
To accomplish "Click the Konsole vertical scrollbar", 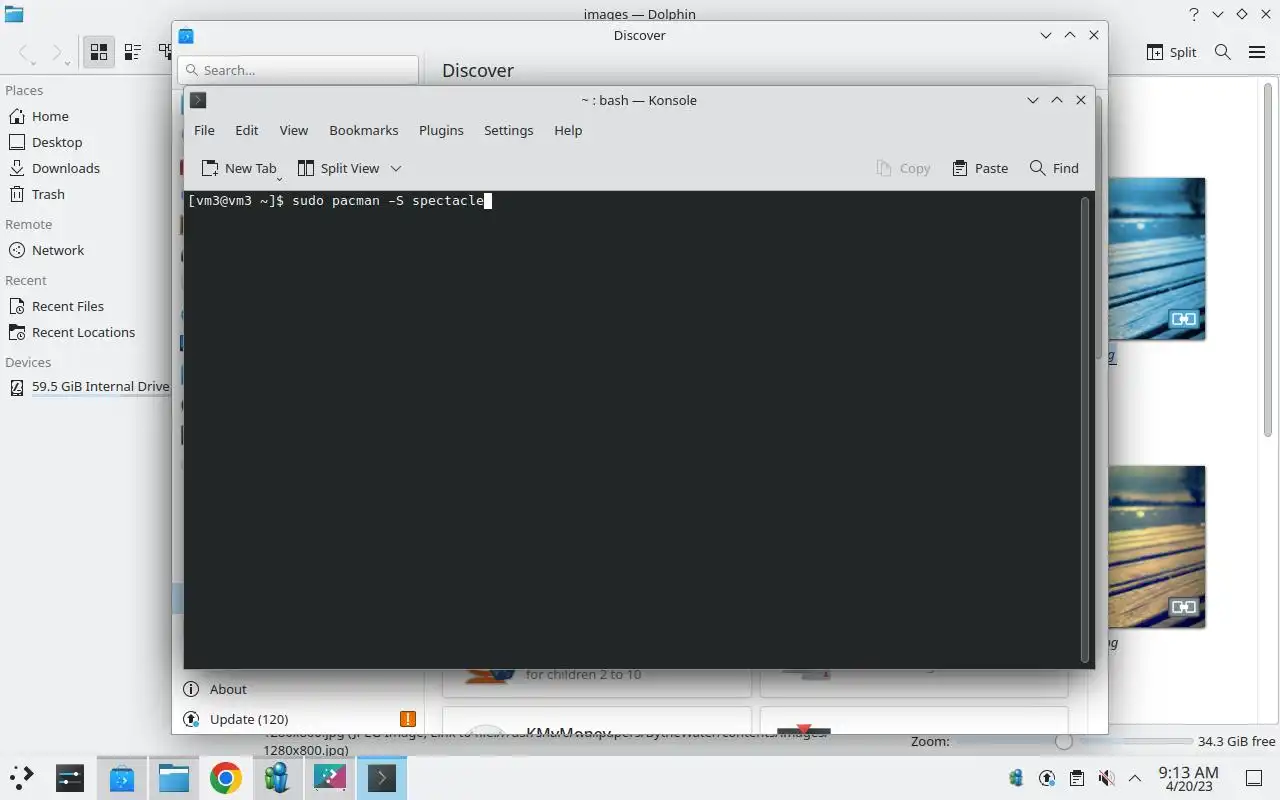I will [x=1085, y=430].
